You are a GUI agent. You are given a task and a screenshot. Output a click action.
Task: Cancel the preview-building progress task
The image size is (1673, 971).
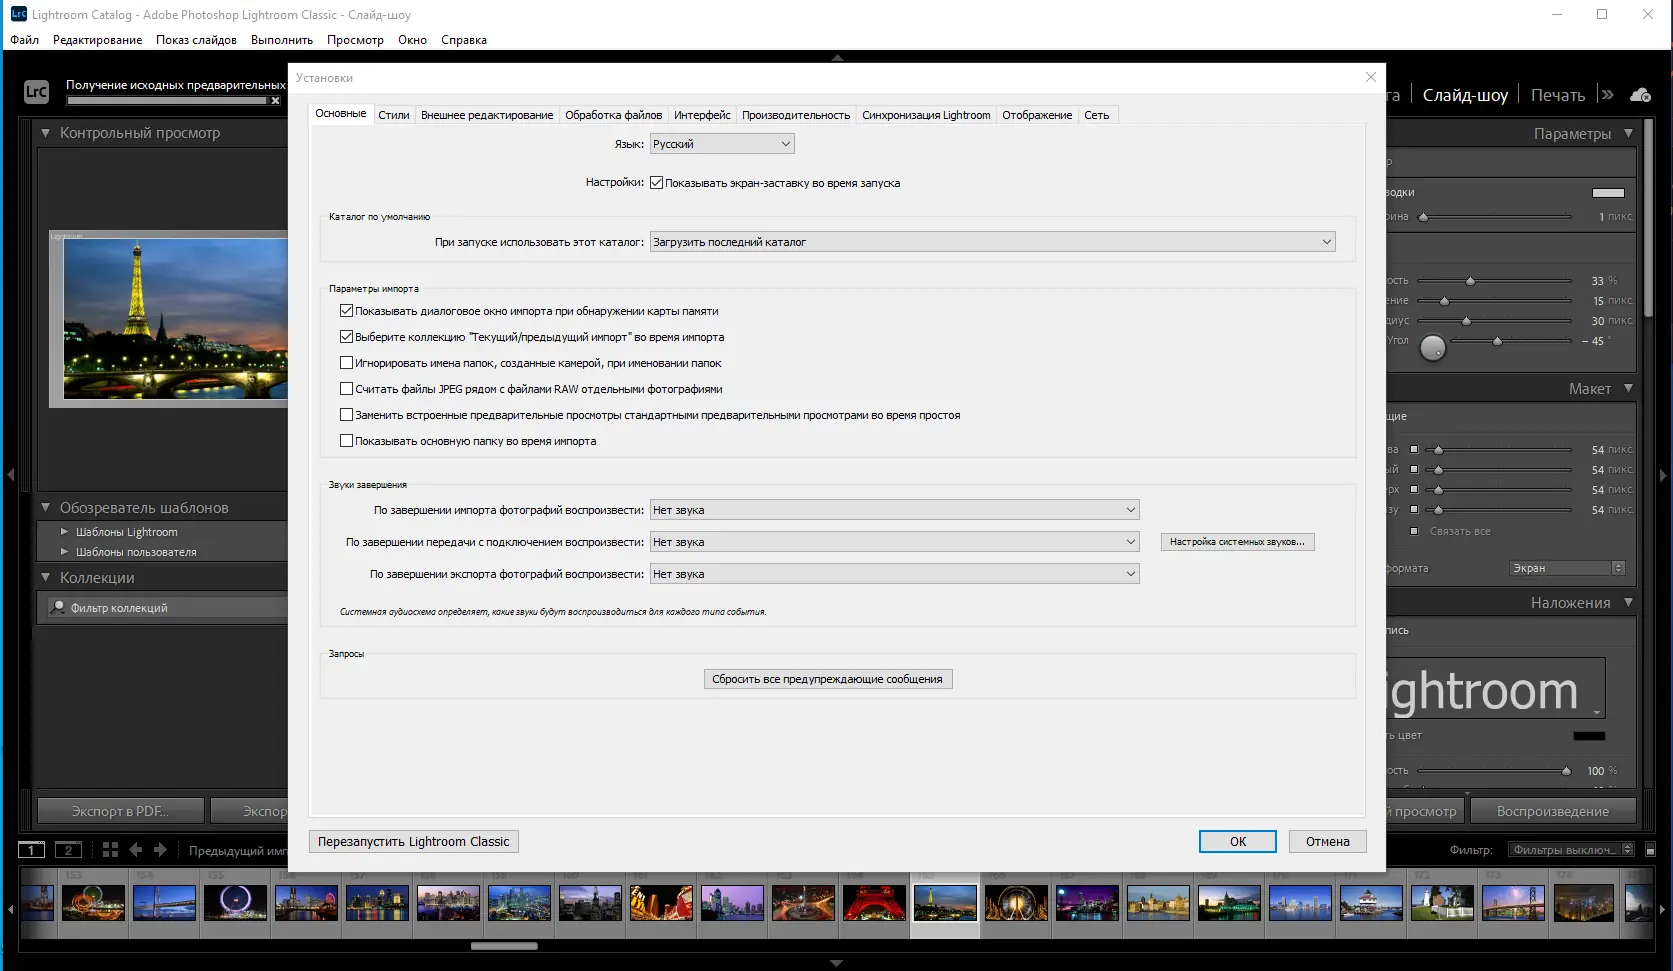(275, 101)
